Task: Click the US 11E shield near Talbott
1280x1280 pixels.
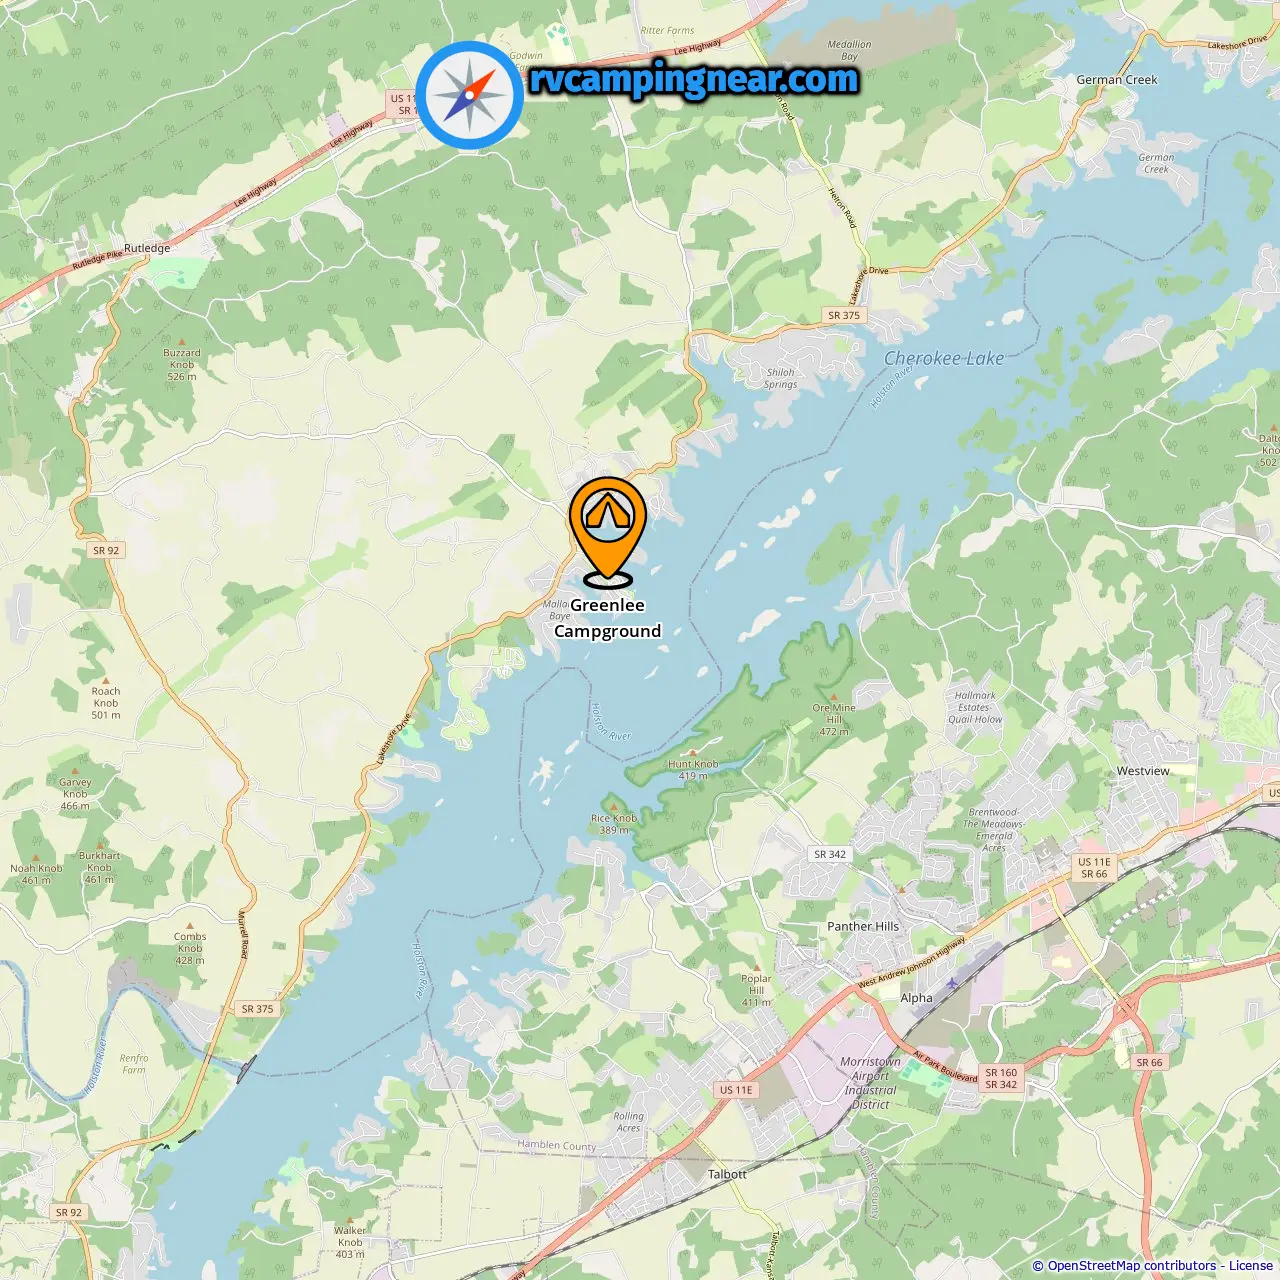Action: [x=736, y=1090]
